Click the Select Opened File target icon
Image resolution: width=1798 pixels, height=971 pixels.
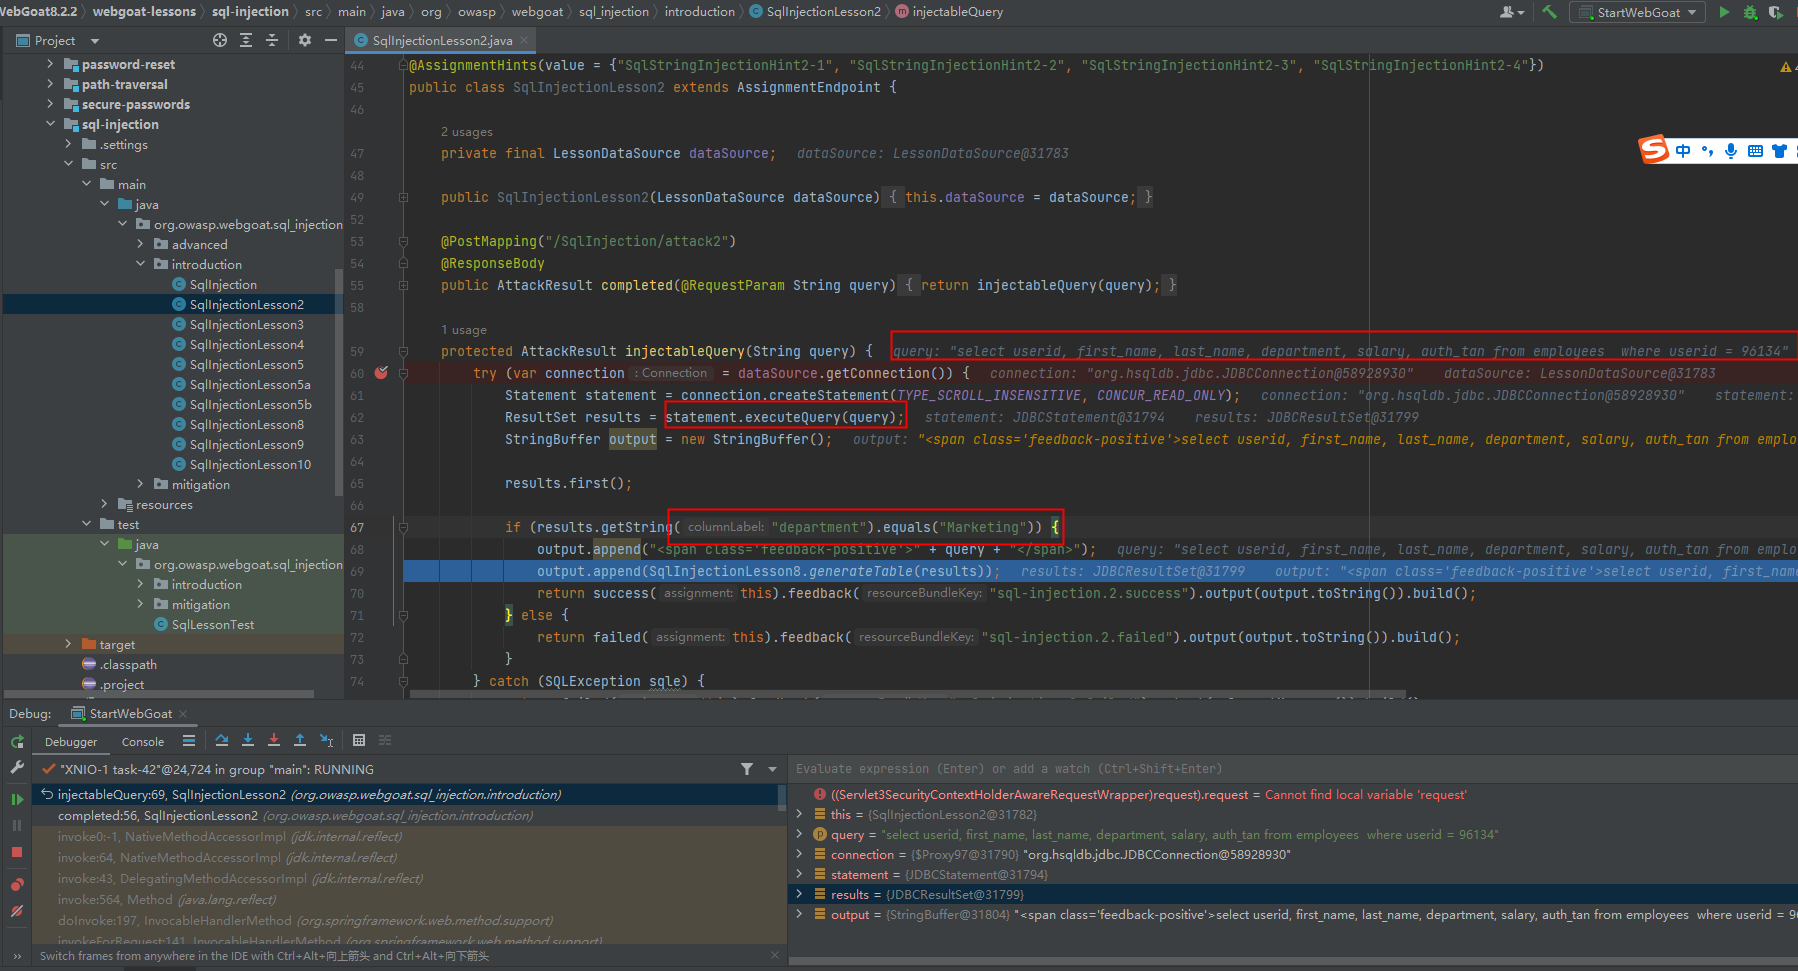coord(220,40)
